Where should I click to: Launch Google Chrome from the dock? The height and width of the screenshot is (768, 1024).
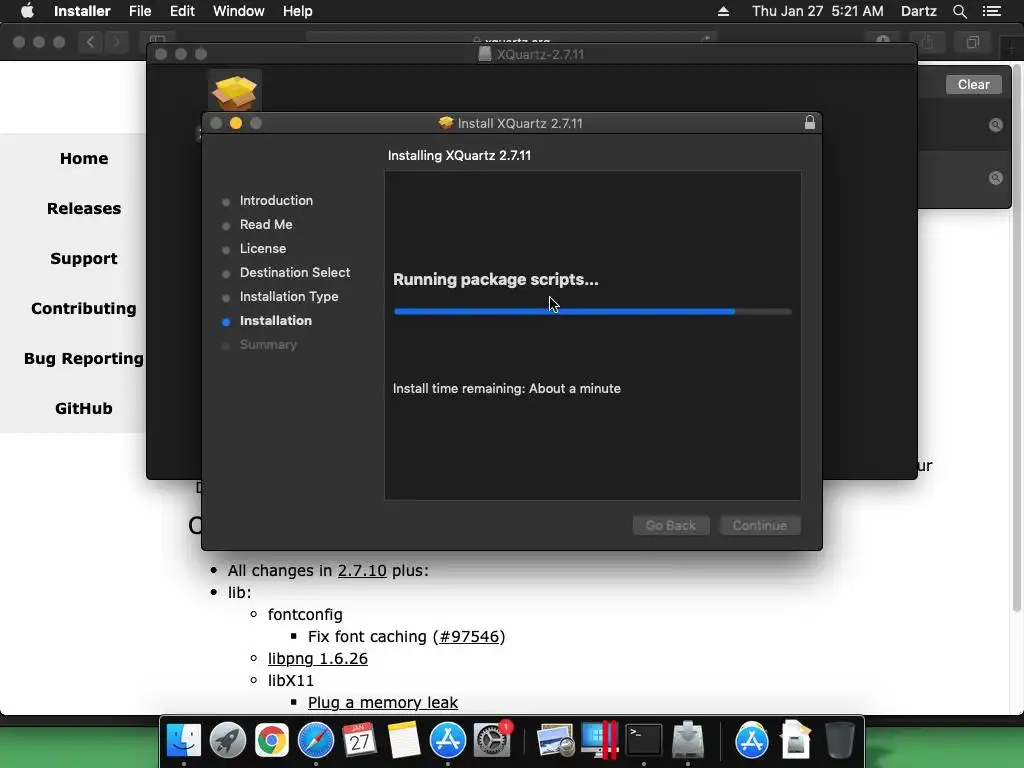click(272, 740)
